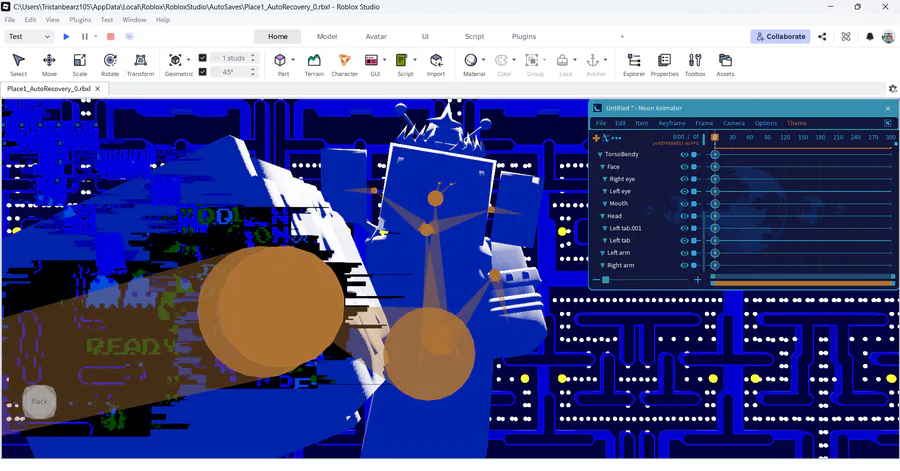The height and width of the screenshot is (471, 900).
Task: Click the orange timeline range bar
Action: [802, 283]
